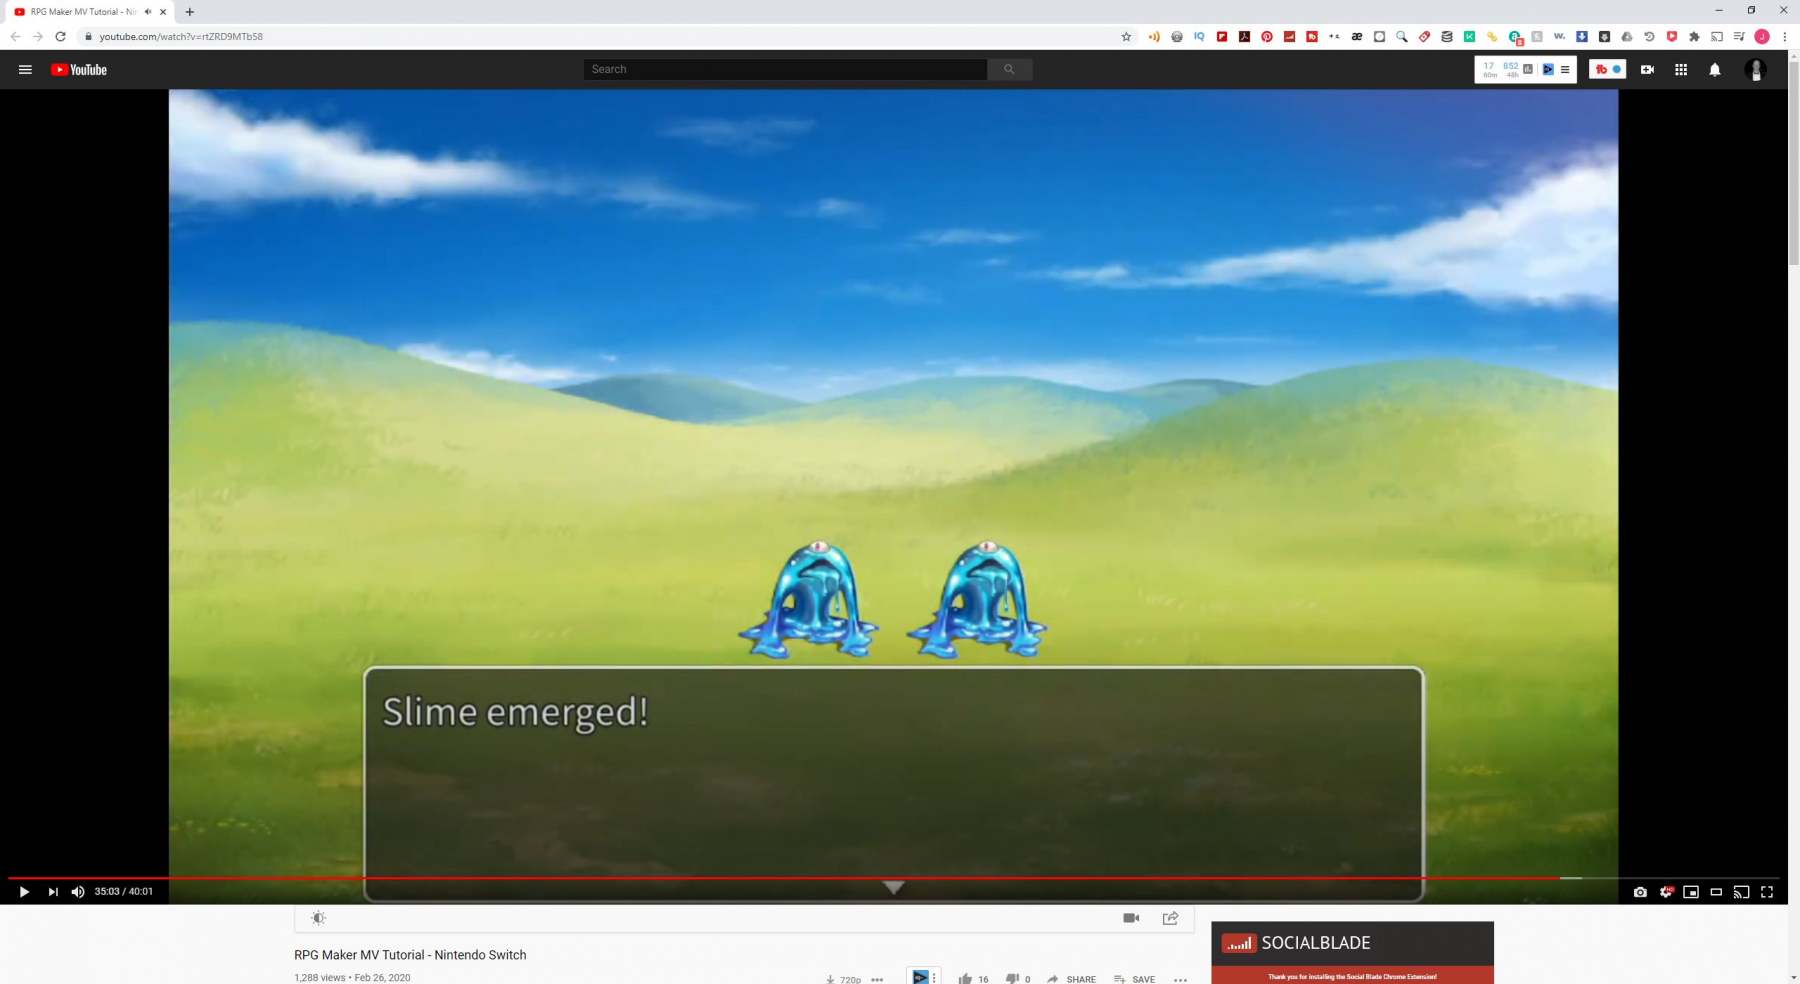The image size is (1800, 984).
Task: Open the magnifier extension icon
Action: [x=1402, y=36]
